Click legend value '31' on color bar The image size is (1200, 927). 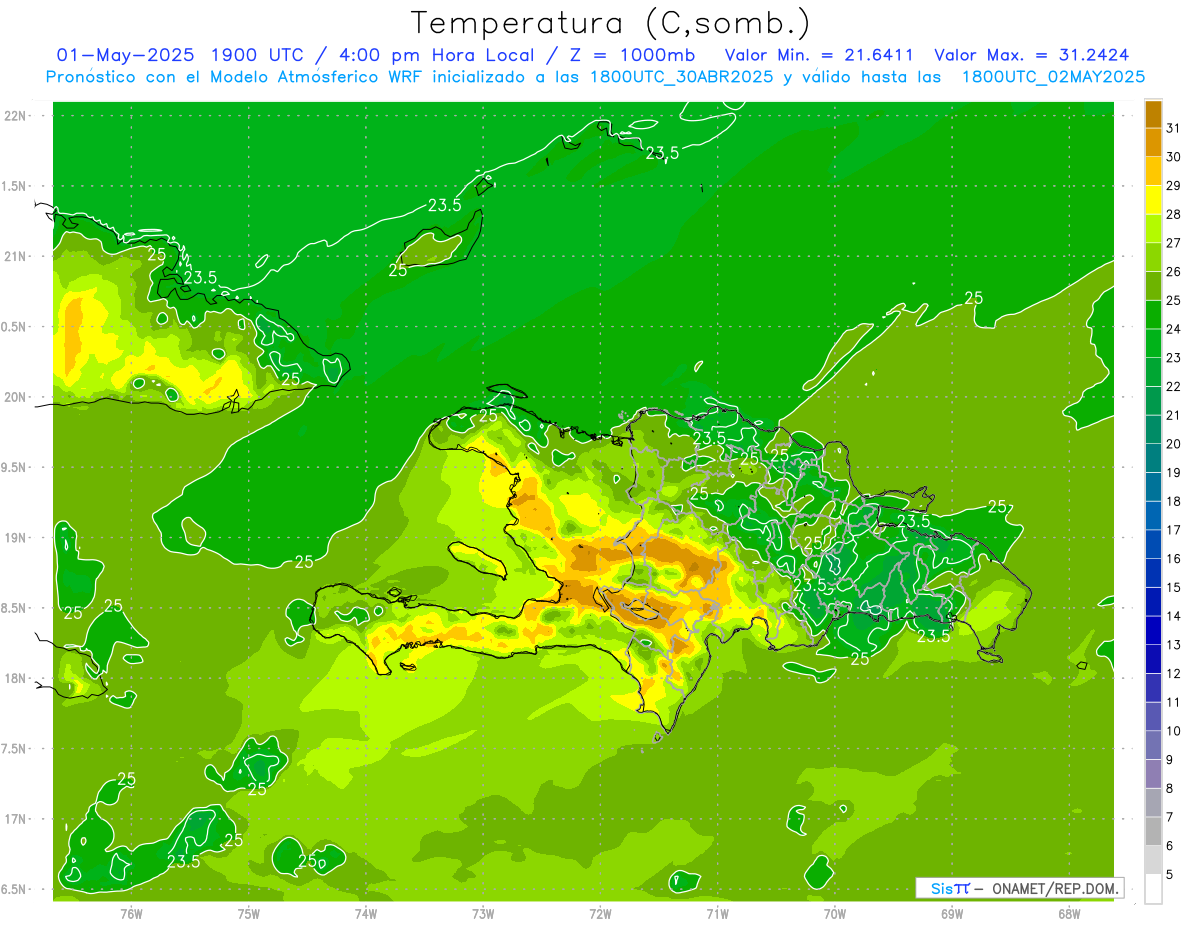[1173, 128]
